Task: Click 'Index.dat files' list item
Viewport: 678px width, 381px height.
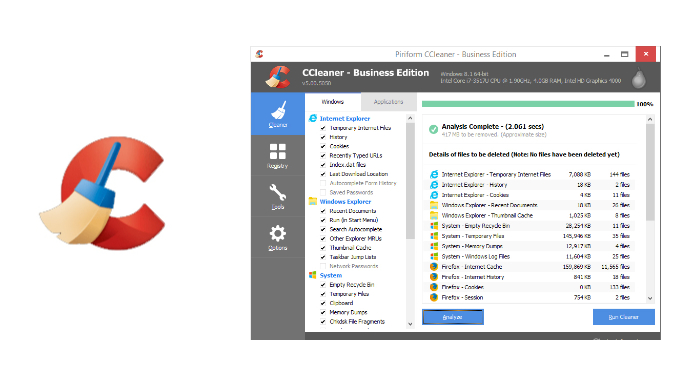Action: pos(348,165)
